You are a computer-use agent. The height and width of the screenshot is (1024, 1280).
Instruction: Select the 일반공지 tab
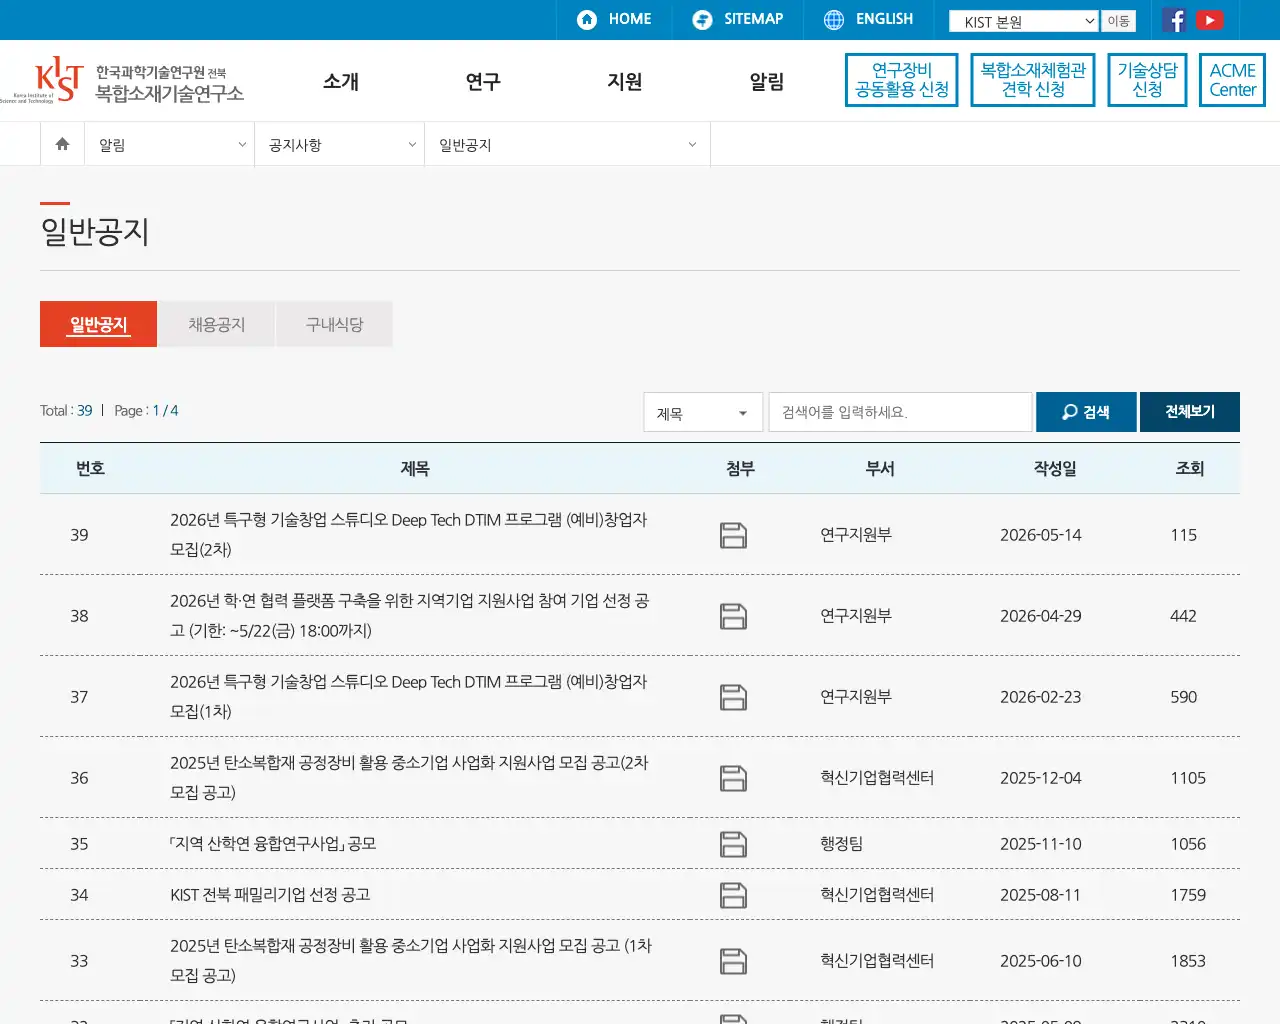coord(98,324)
